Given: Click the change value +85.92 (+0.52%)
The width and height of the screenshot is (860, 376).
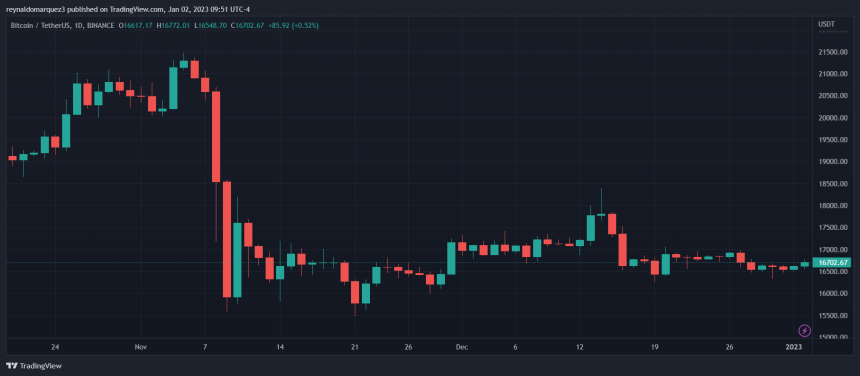Looking at the screenshot, I should pyautogui.click(x=293, y=25).
